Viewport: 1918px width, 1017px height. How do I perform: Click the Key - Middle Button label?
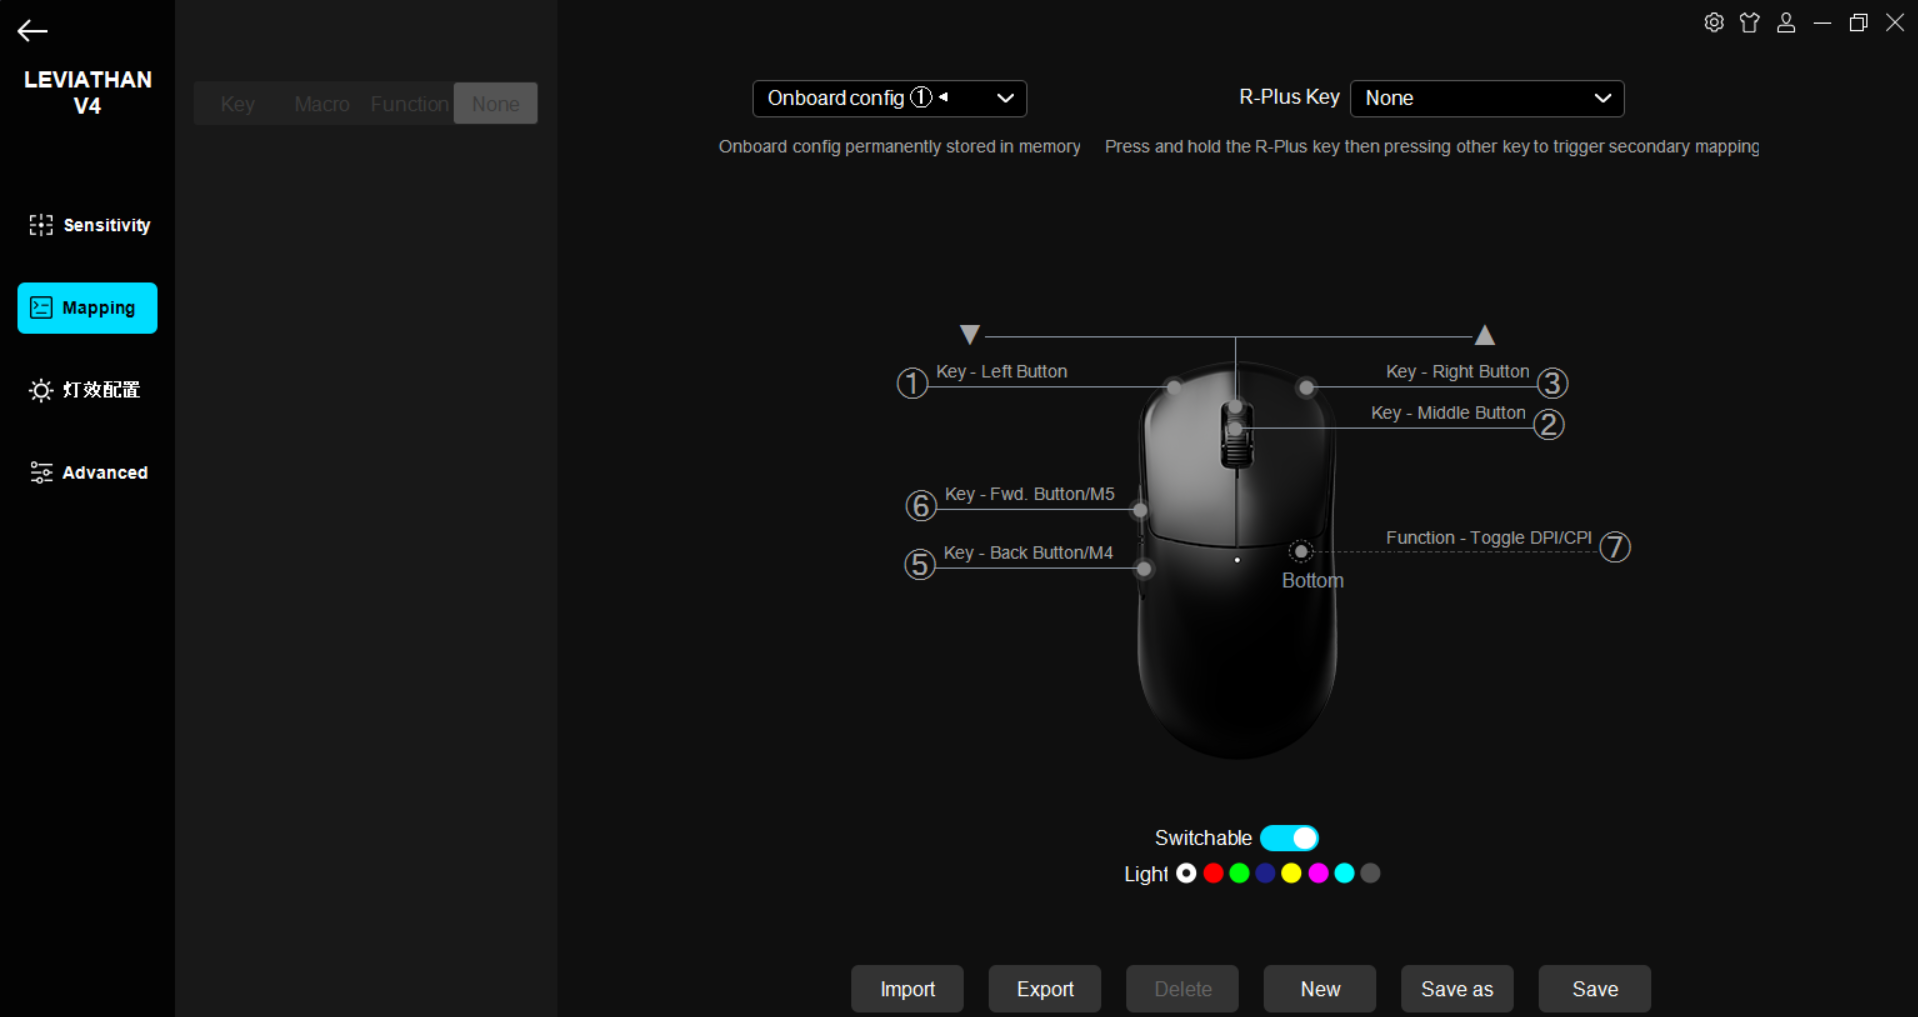[x=1449, y=413]
